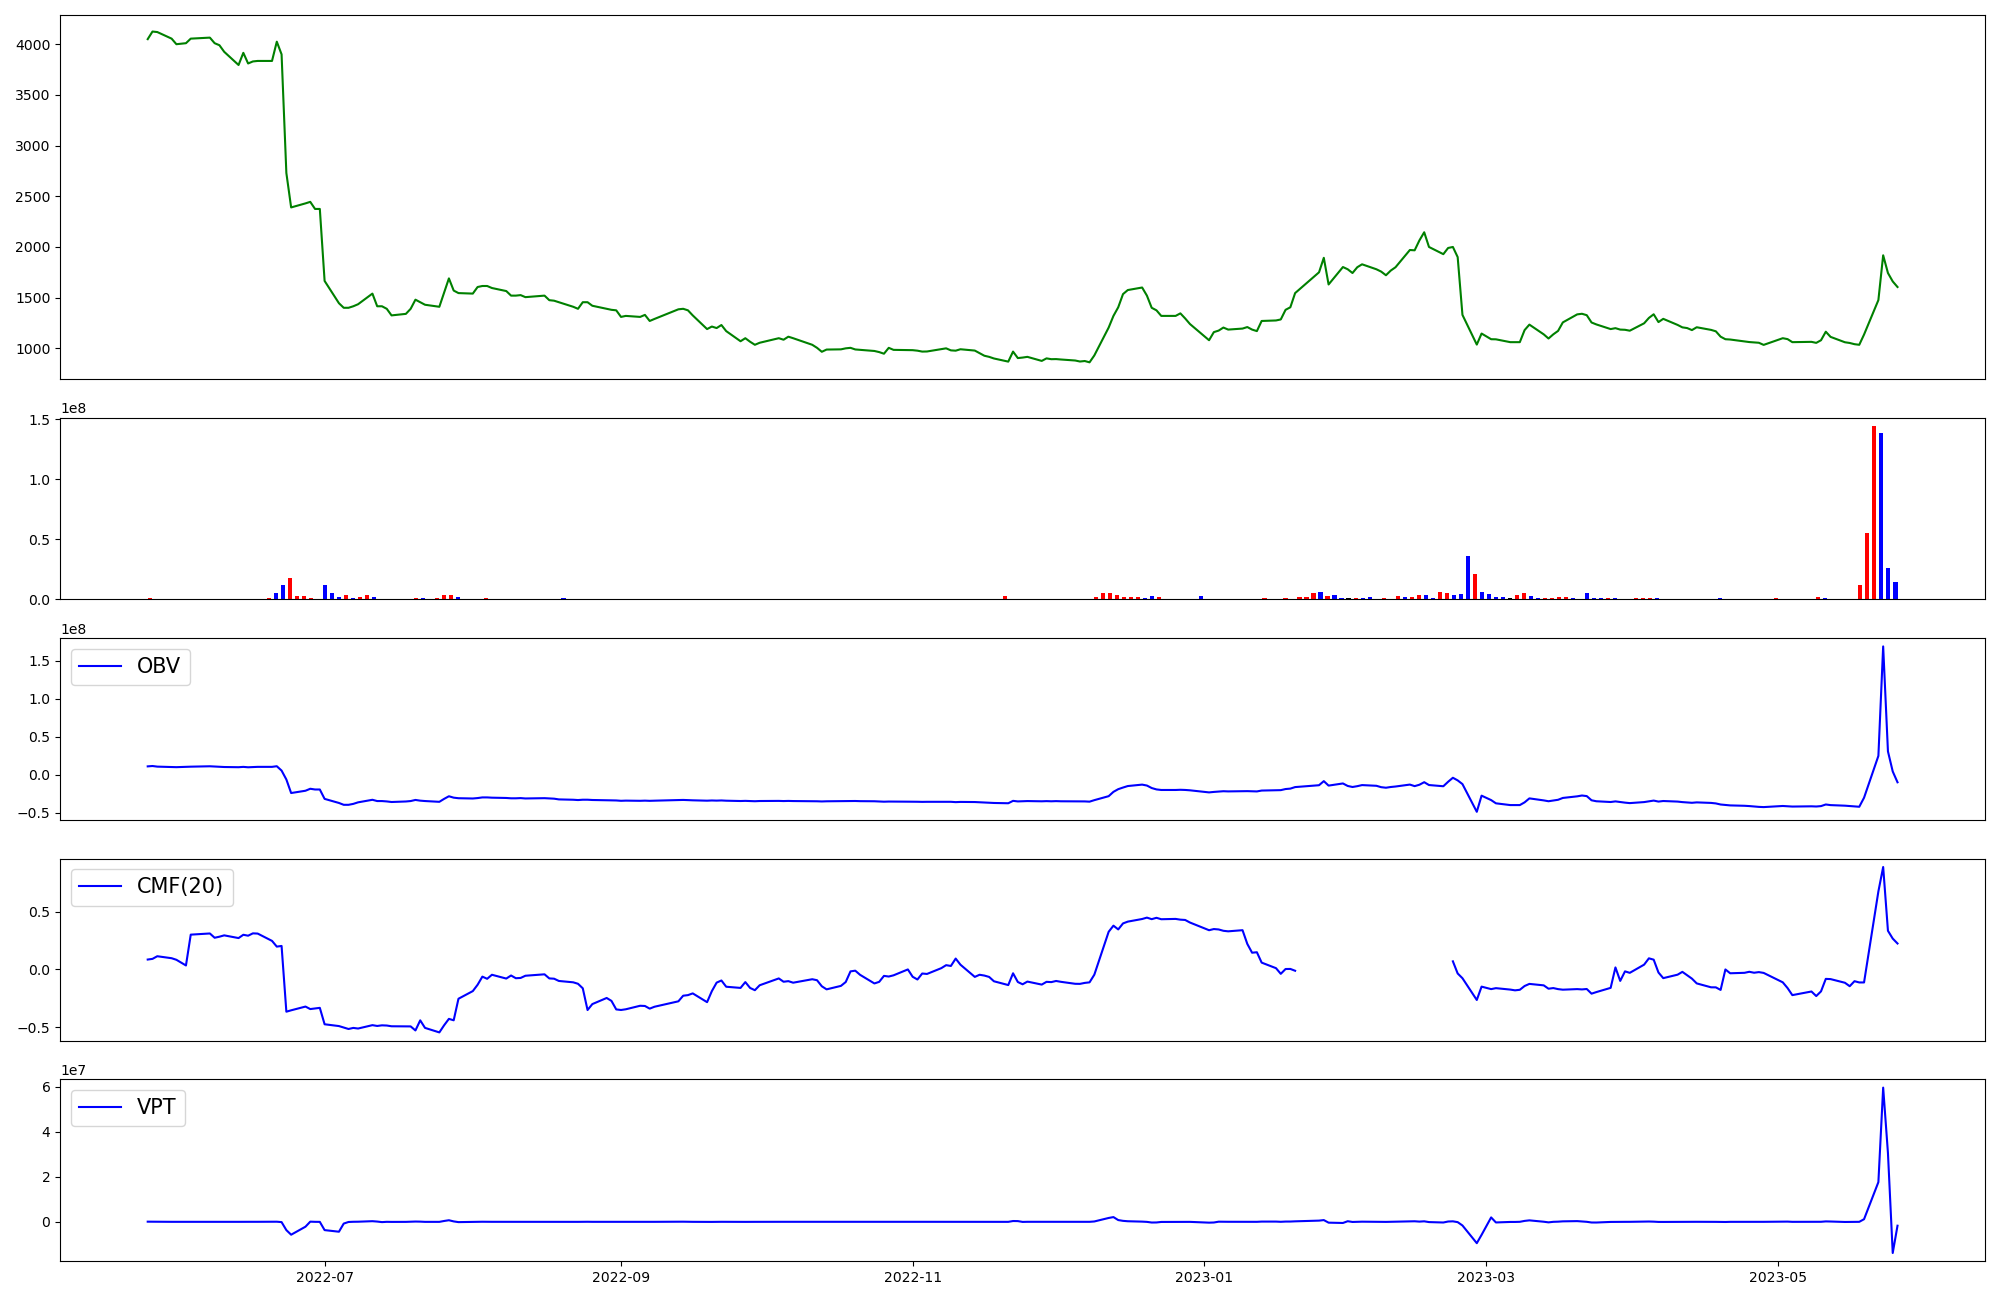Click the 2023-05 date axis label
This screenshot has height=1300, width=2000.
pos(1778,1277)
